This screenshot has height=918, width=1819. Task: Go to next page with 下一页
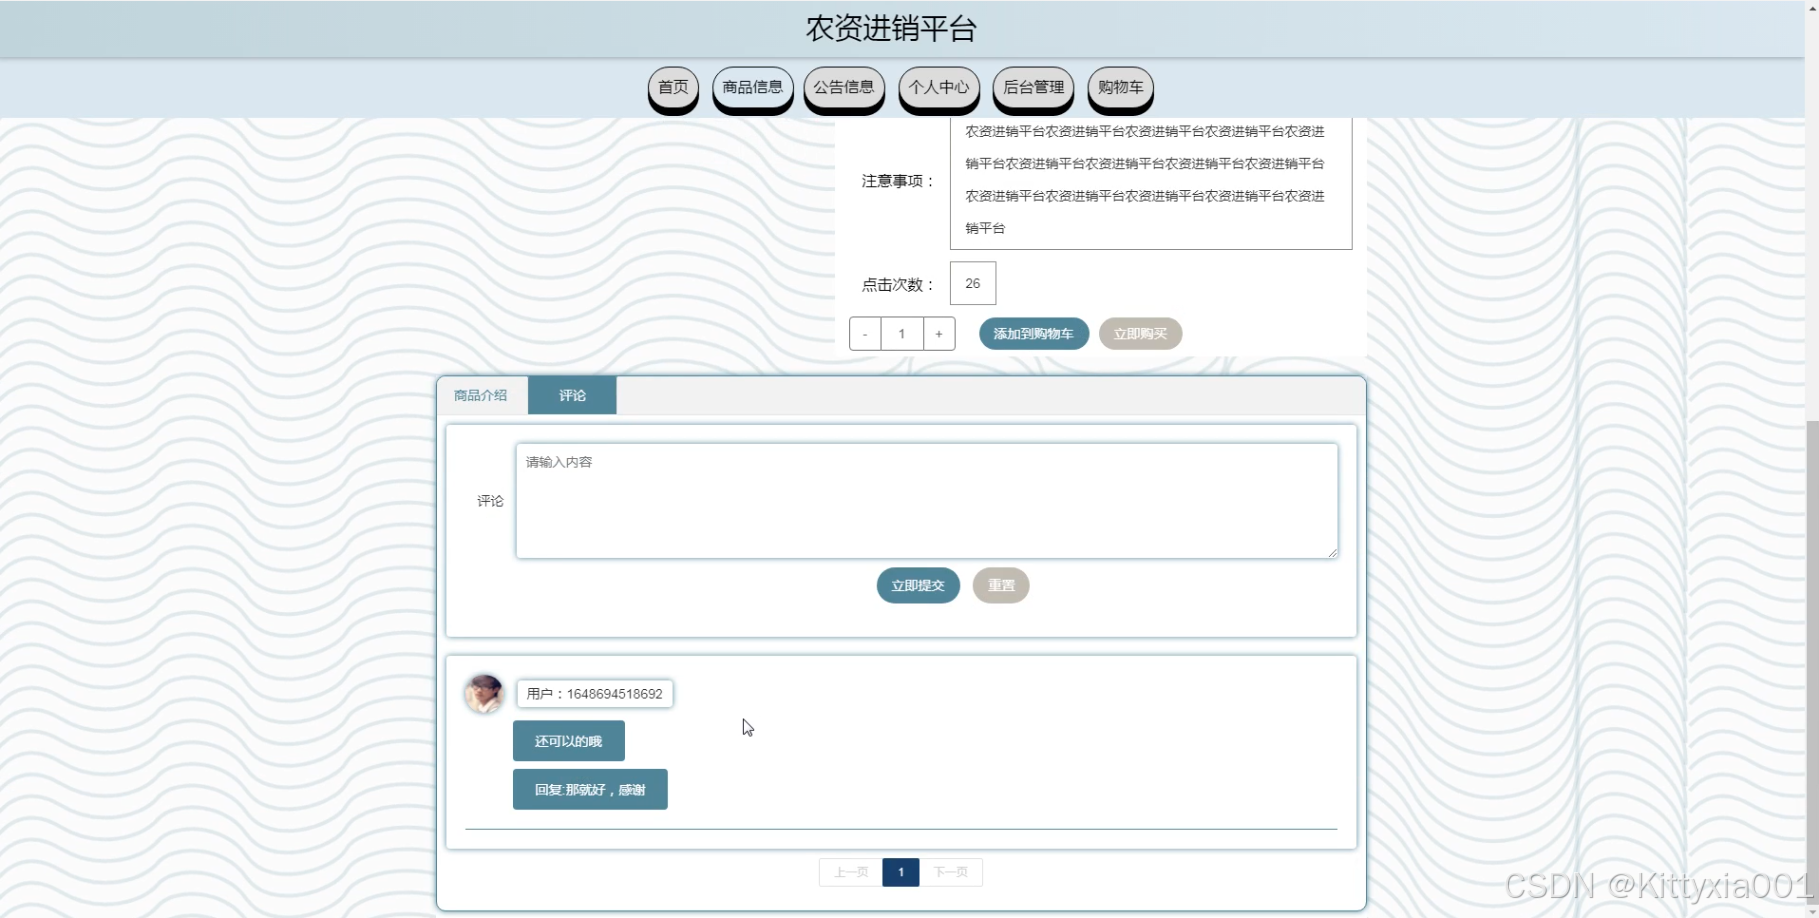coord(950,872)
